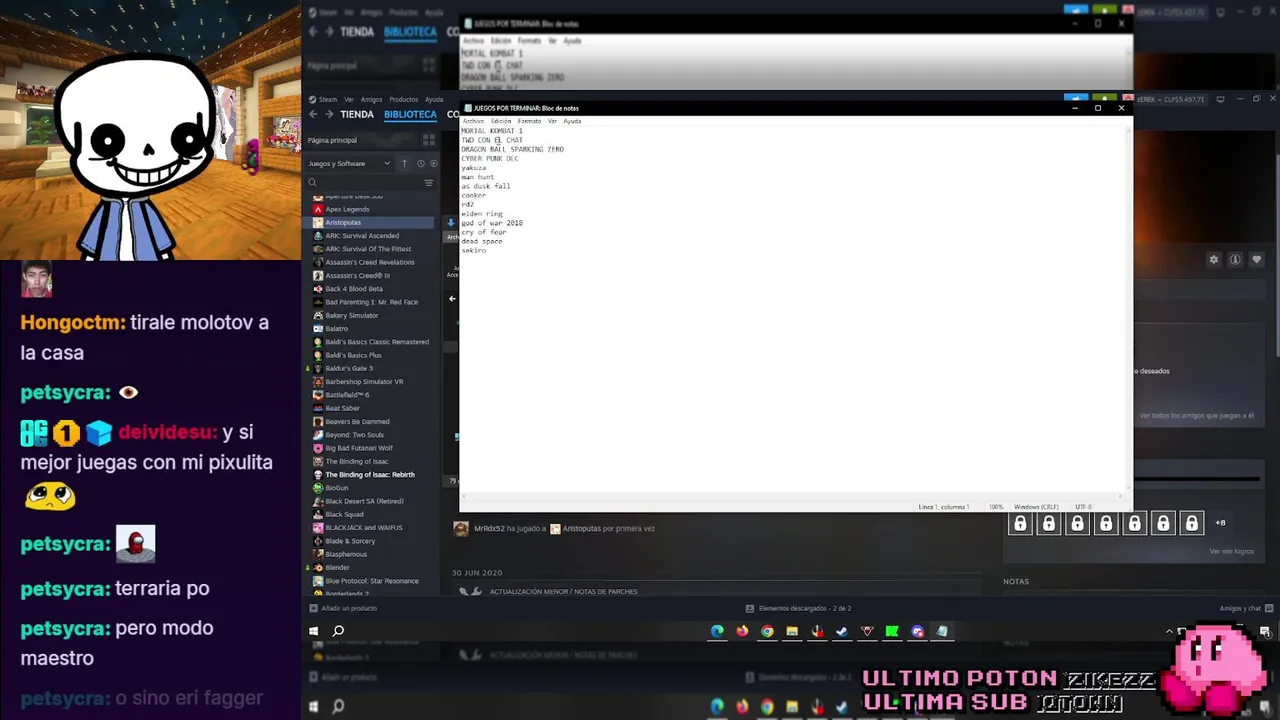Click the game info icon on Steam page

coord(1235,260)
